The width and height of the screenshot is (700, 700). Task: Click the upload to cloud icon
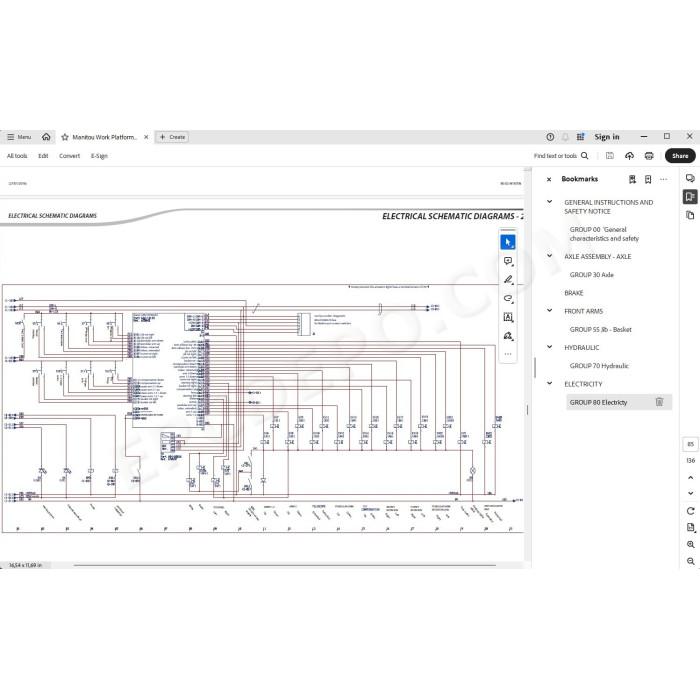tap(629, 156)
